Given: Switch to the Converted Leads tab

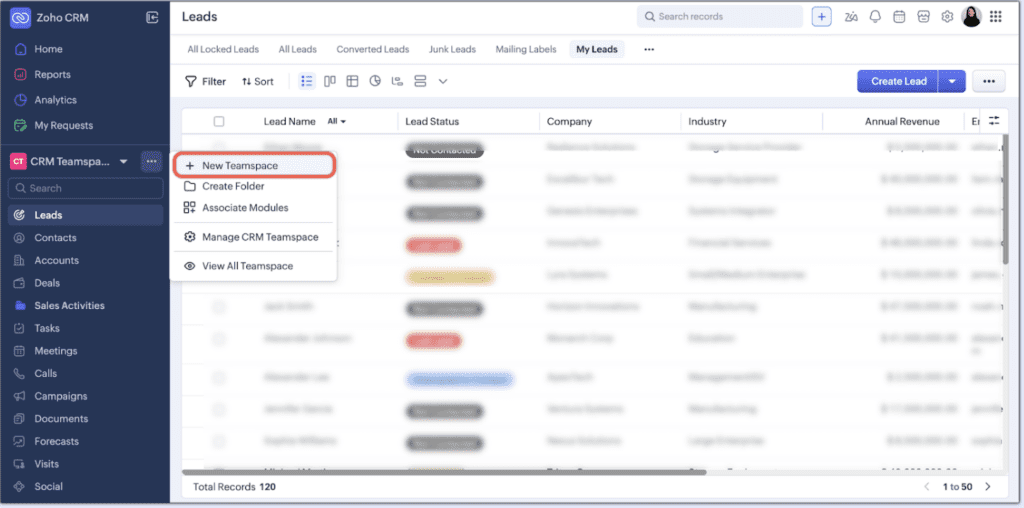Looking at the screenshot, I should tap(372, 49).
